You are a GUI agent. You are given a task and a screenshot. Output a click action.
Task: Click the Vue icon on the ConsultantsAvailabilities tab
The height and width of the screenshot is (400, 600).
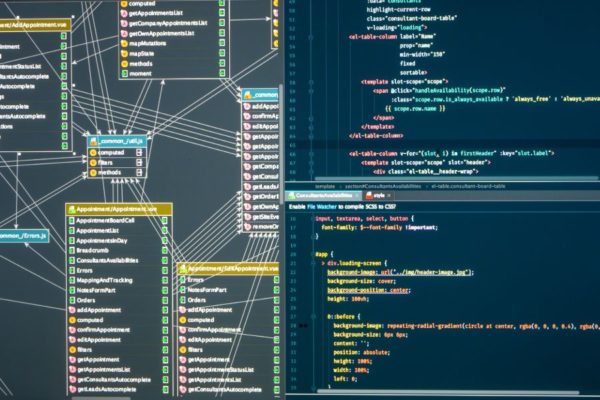292,196
